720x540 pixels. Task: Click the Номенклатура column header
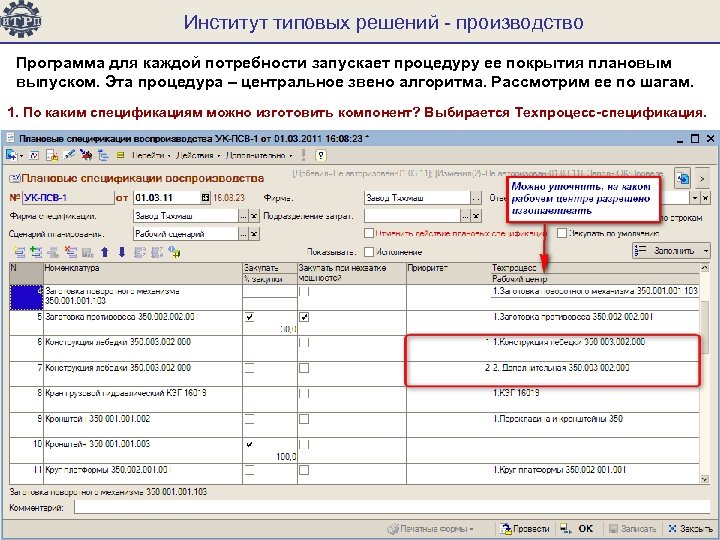143,273
